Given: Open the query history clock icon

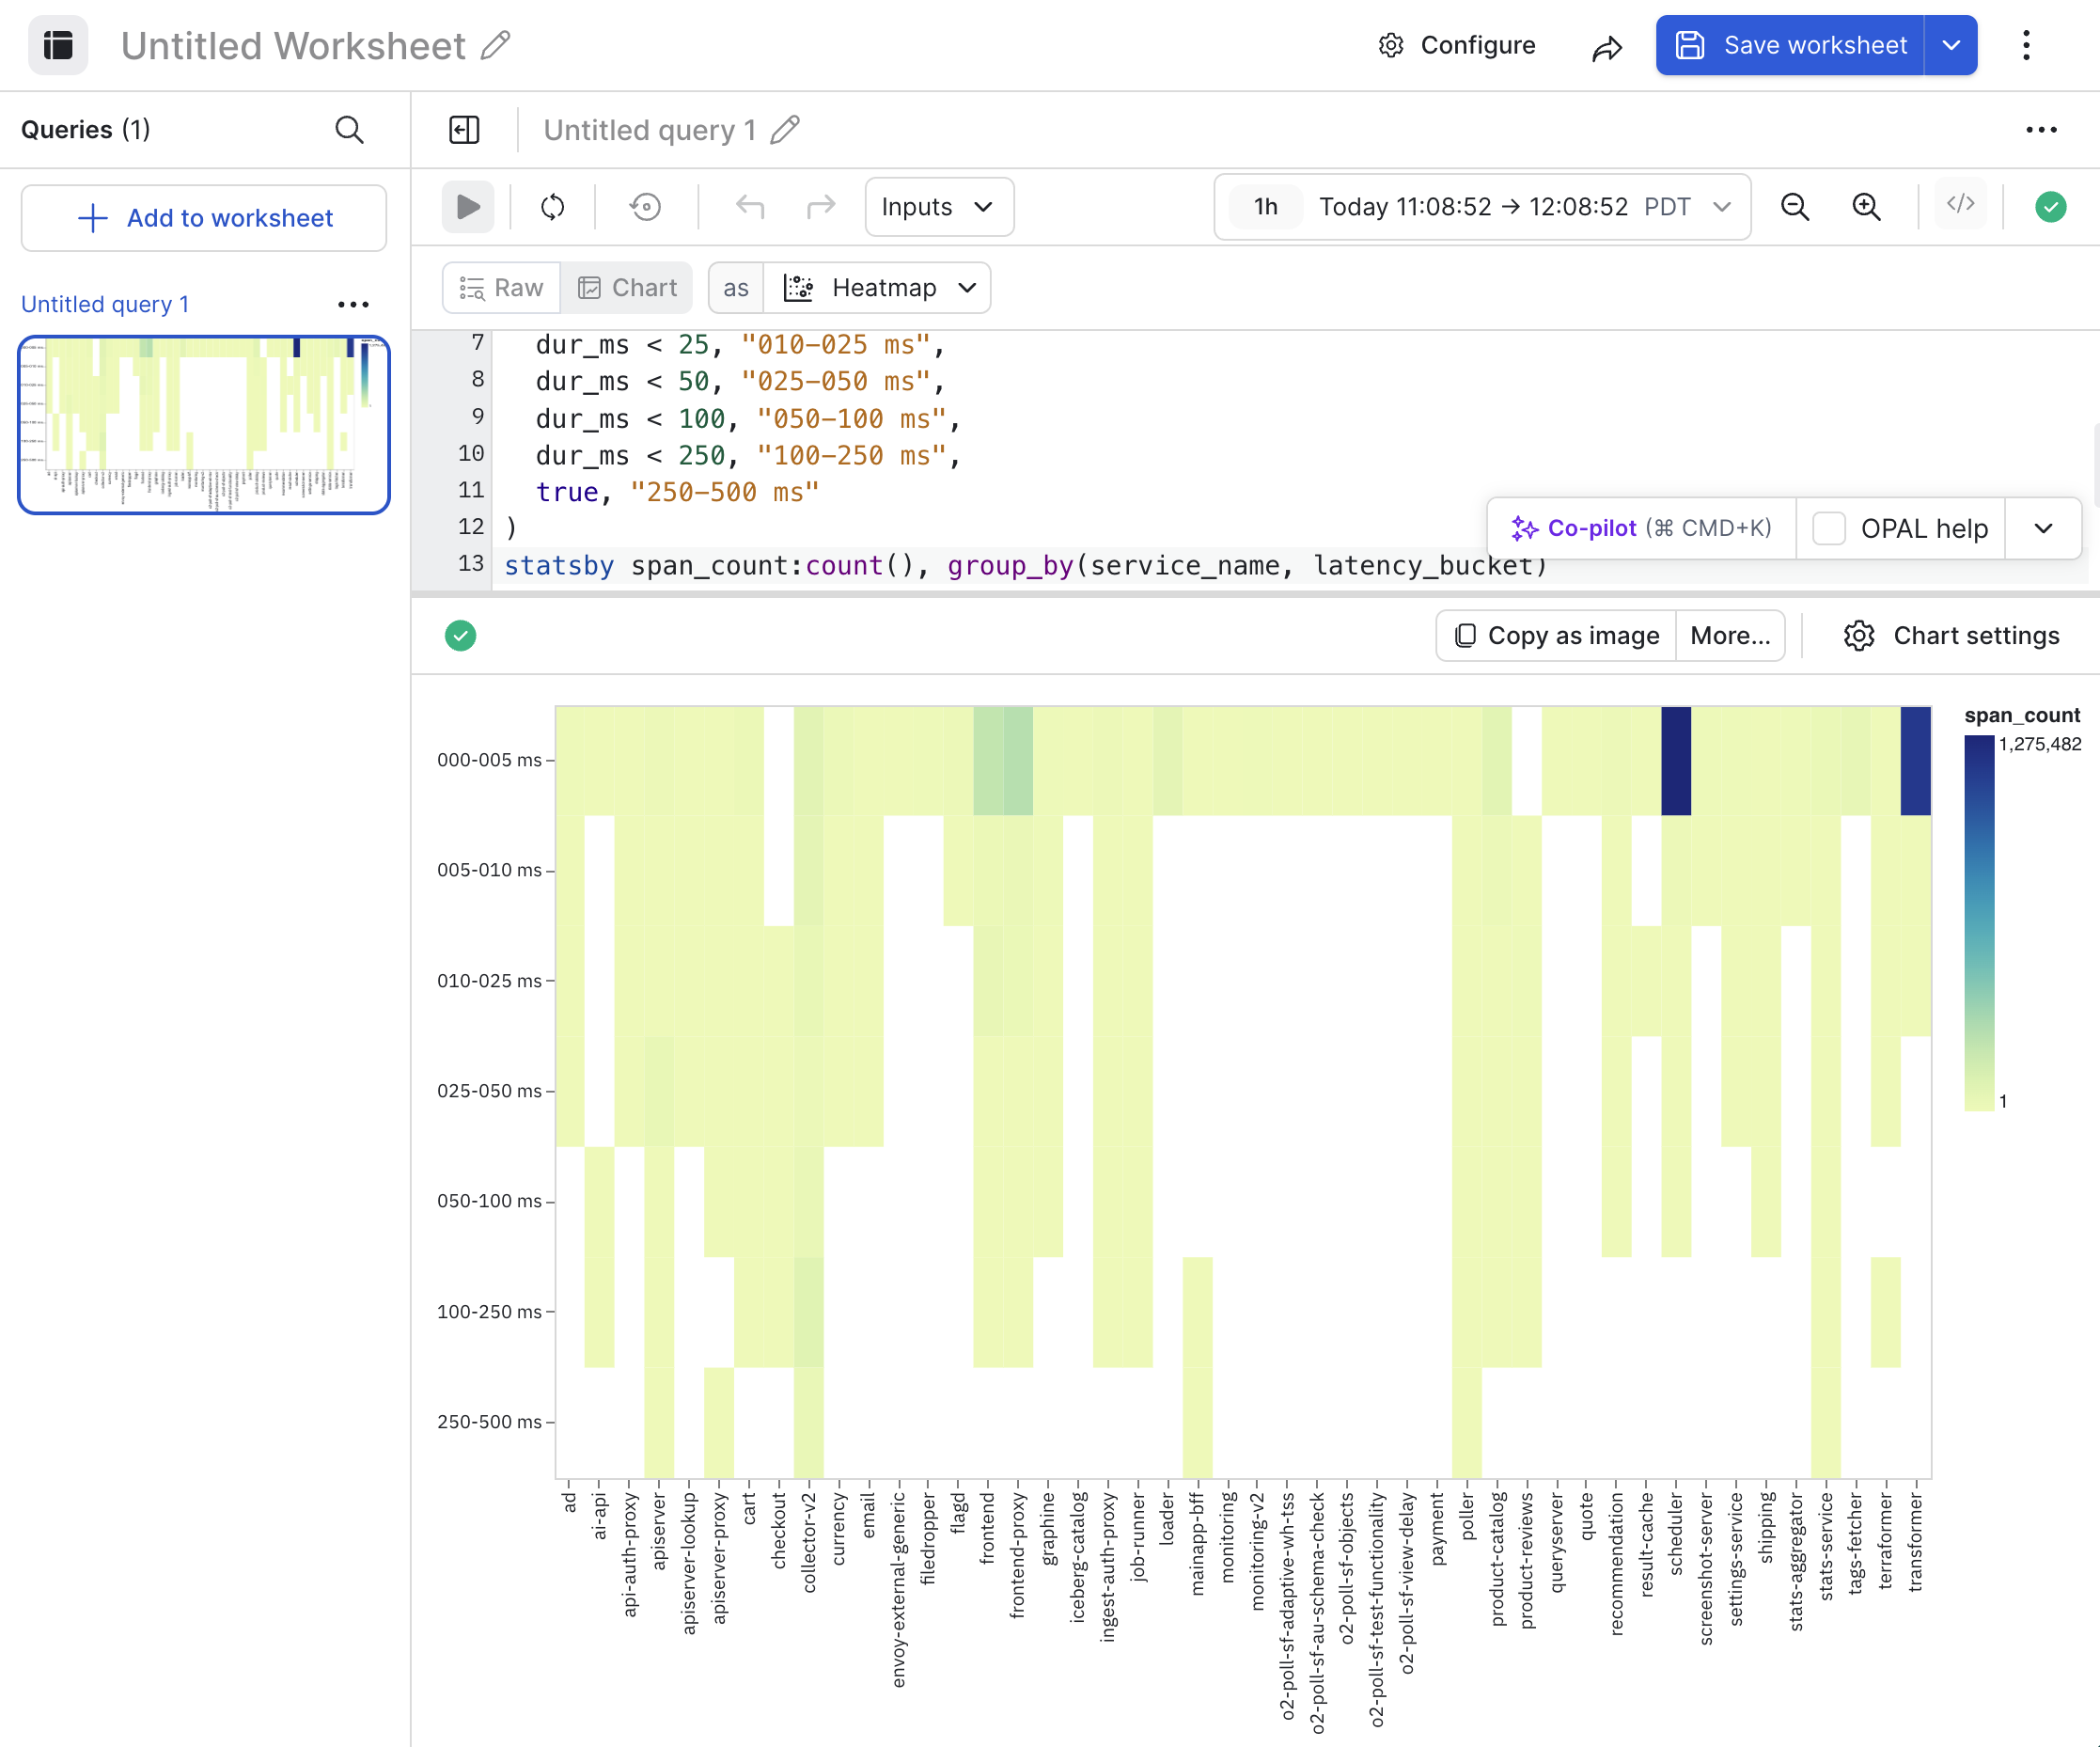Looking at the screenshot, I should (x=646, y=207).
